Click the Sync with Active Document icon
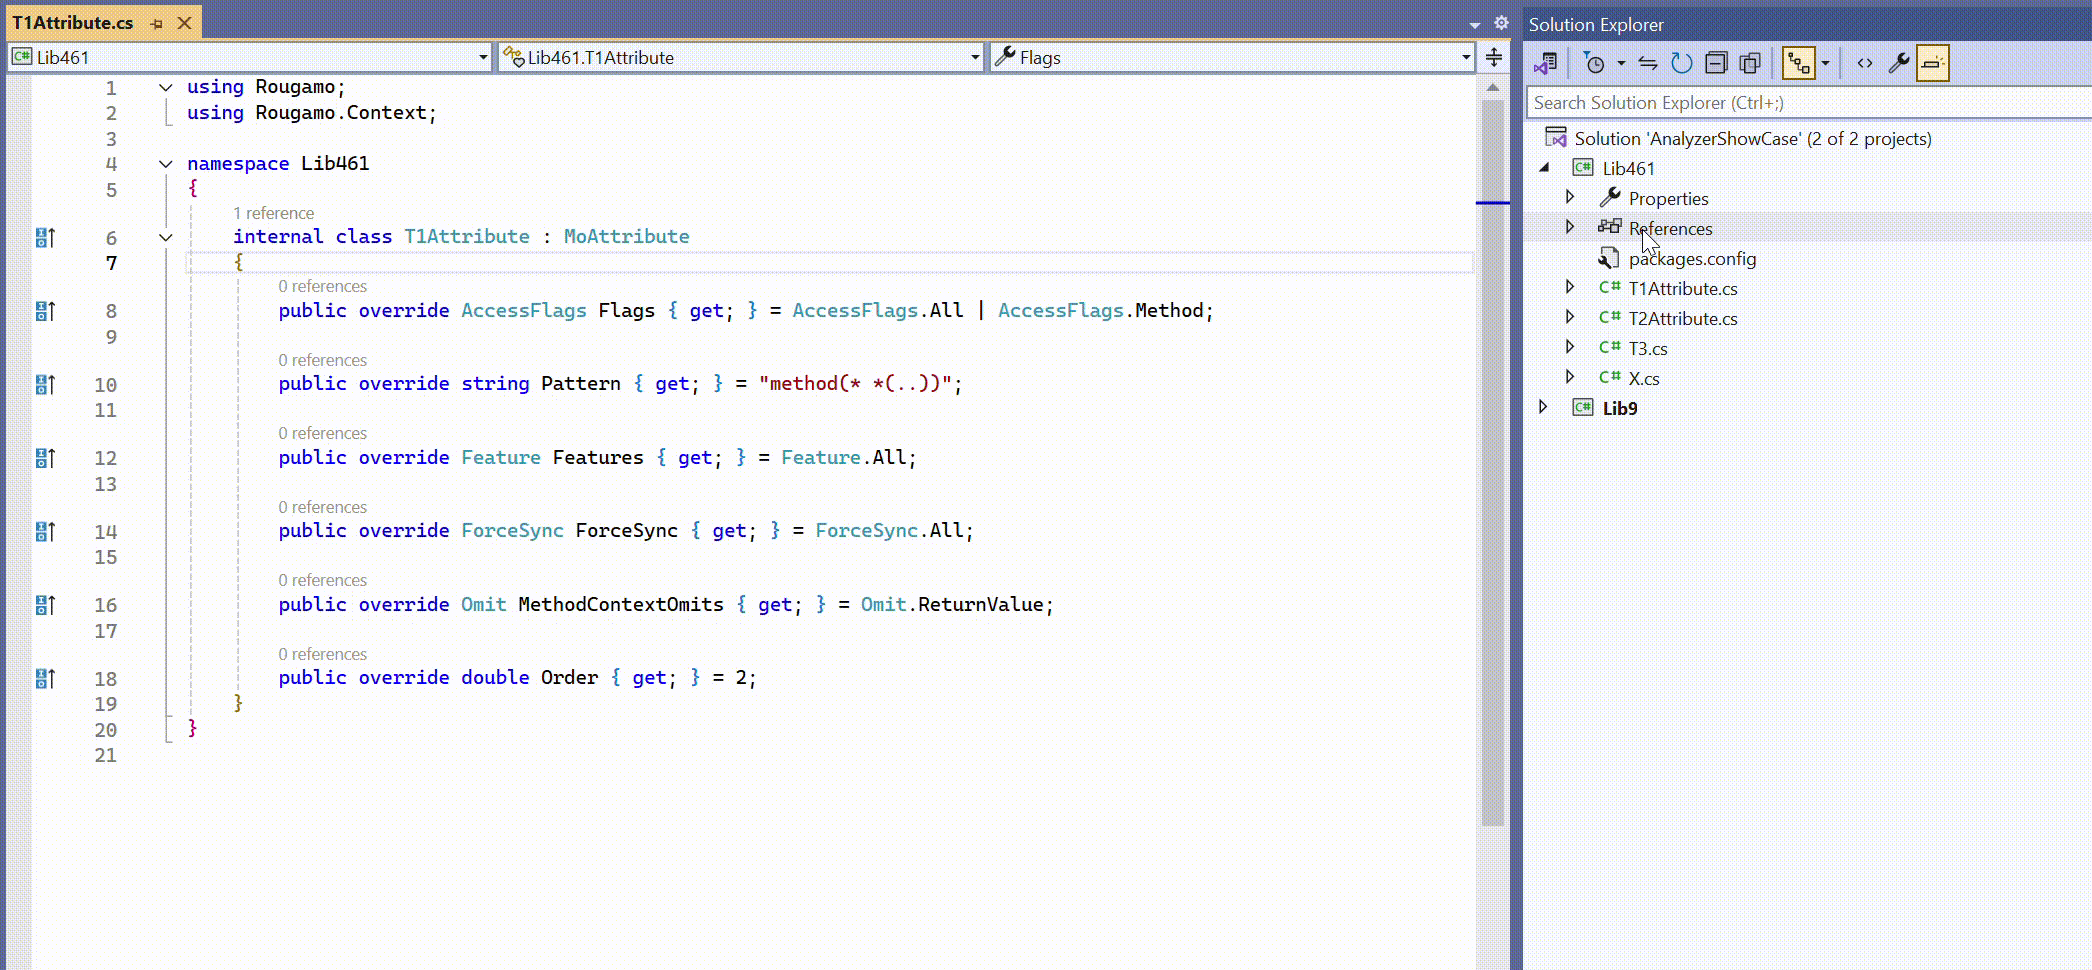 click(x=1648, y=63)
